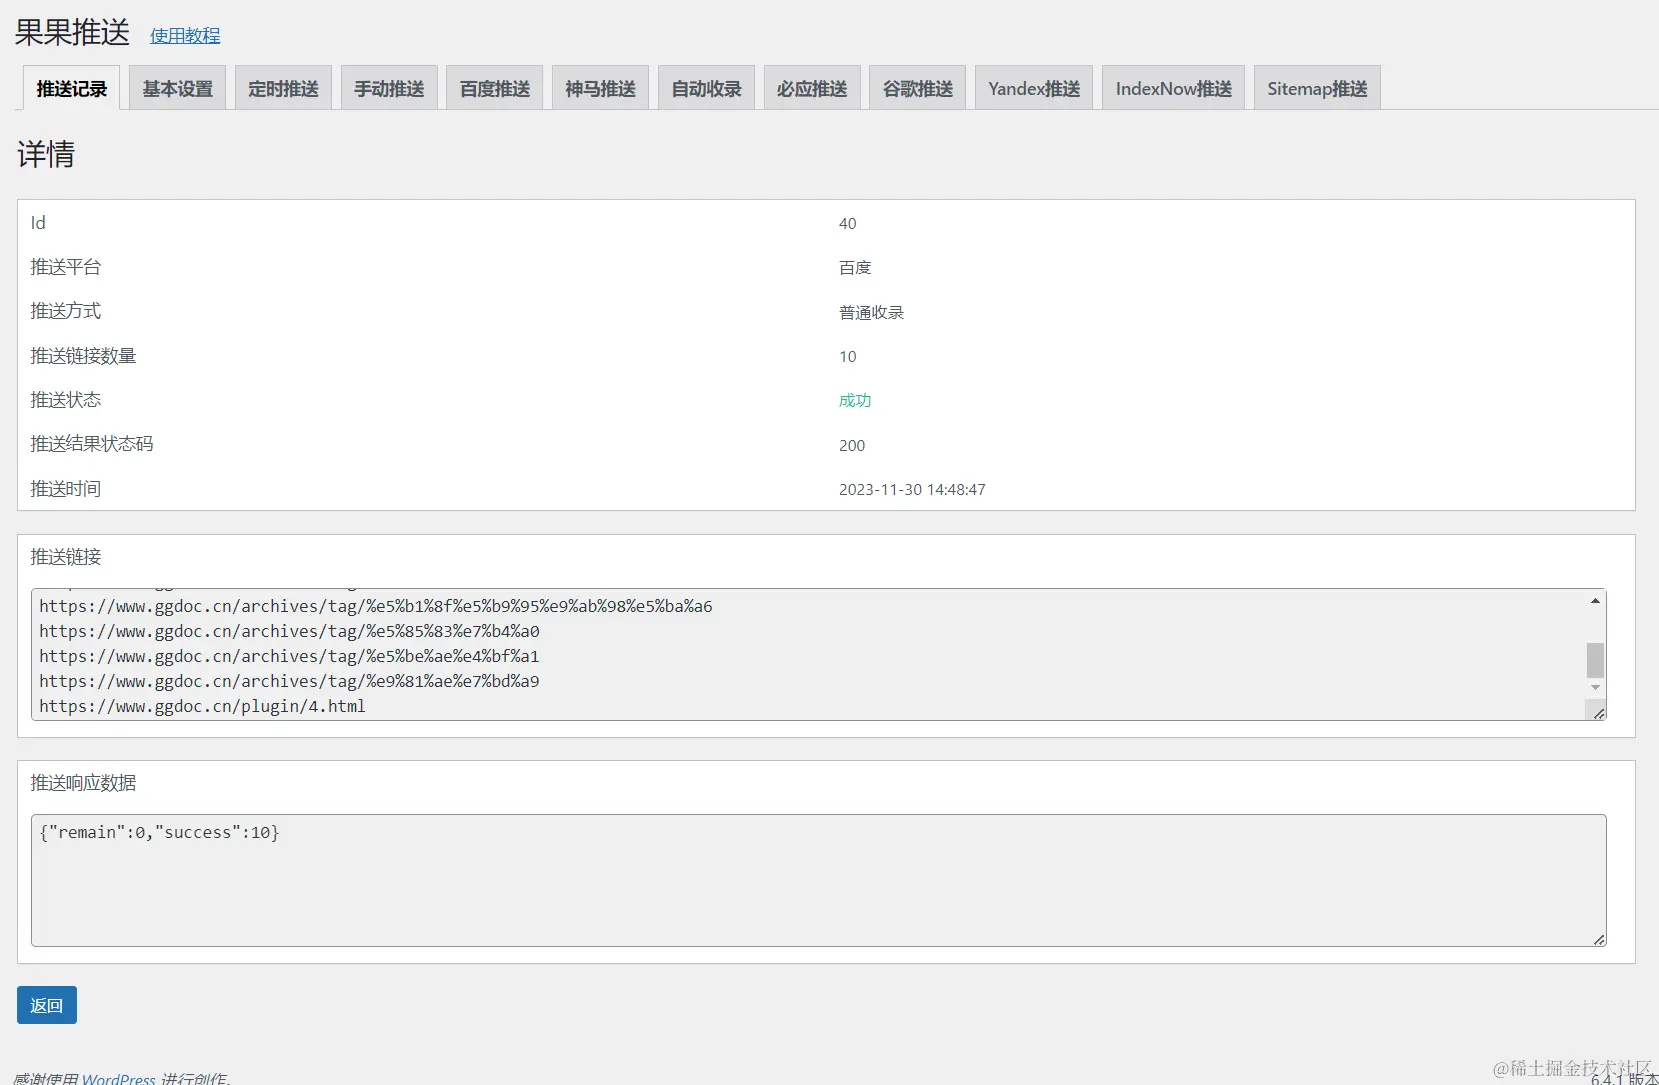Image resolution: width=1659 pixels, height=1085 pixels.
Task: Open the WordPress footer link
Action: (x=119, y=1079)
